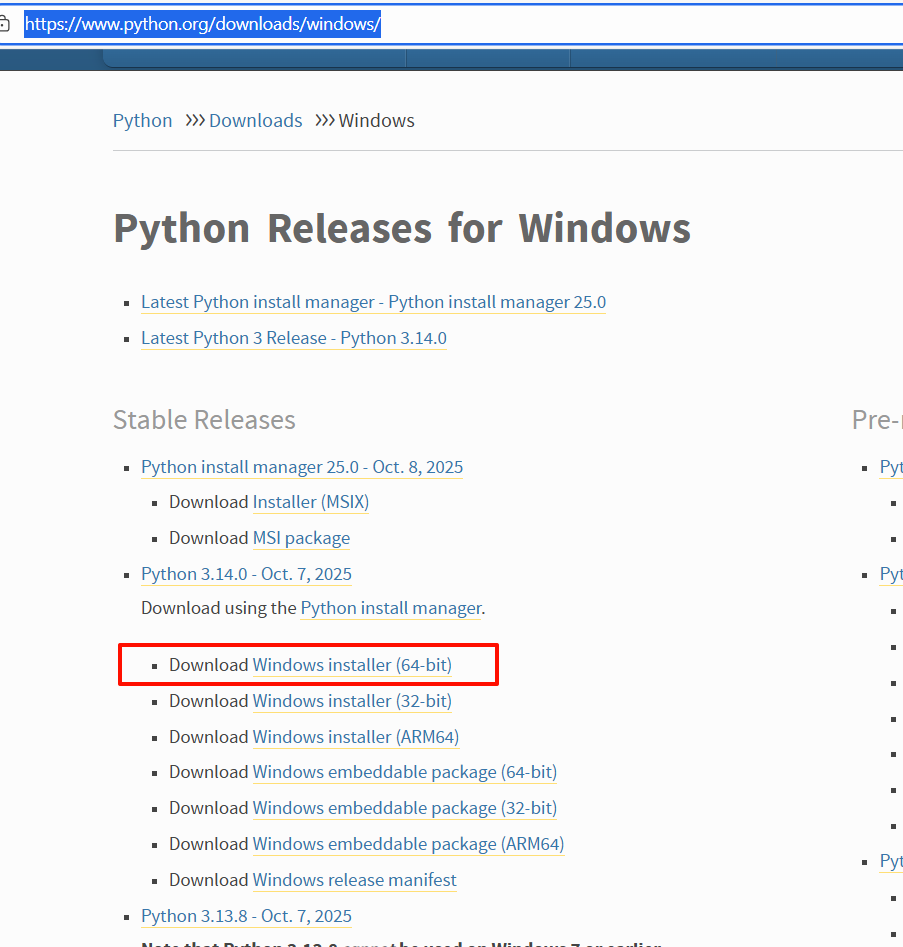This screenshot has height=947, width=903.
Task: Open the Python 3.14.0 - Oct. 7, 2025 release
Action: [246, 574]
